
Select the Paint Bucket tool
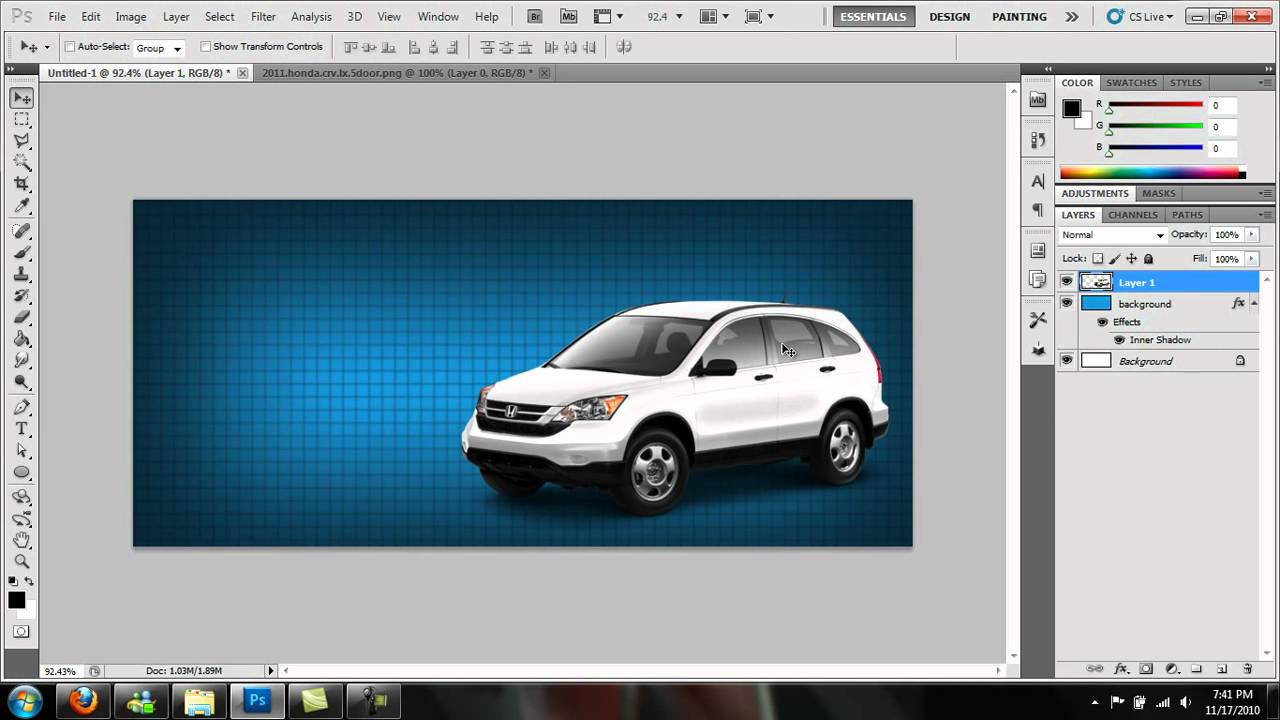pyautogui.click(x=21, y=339)
